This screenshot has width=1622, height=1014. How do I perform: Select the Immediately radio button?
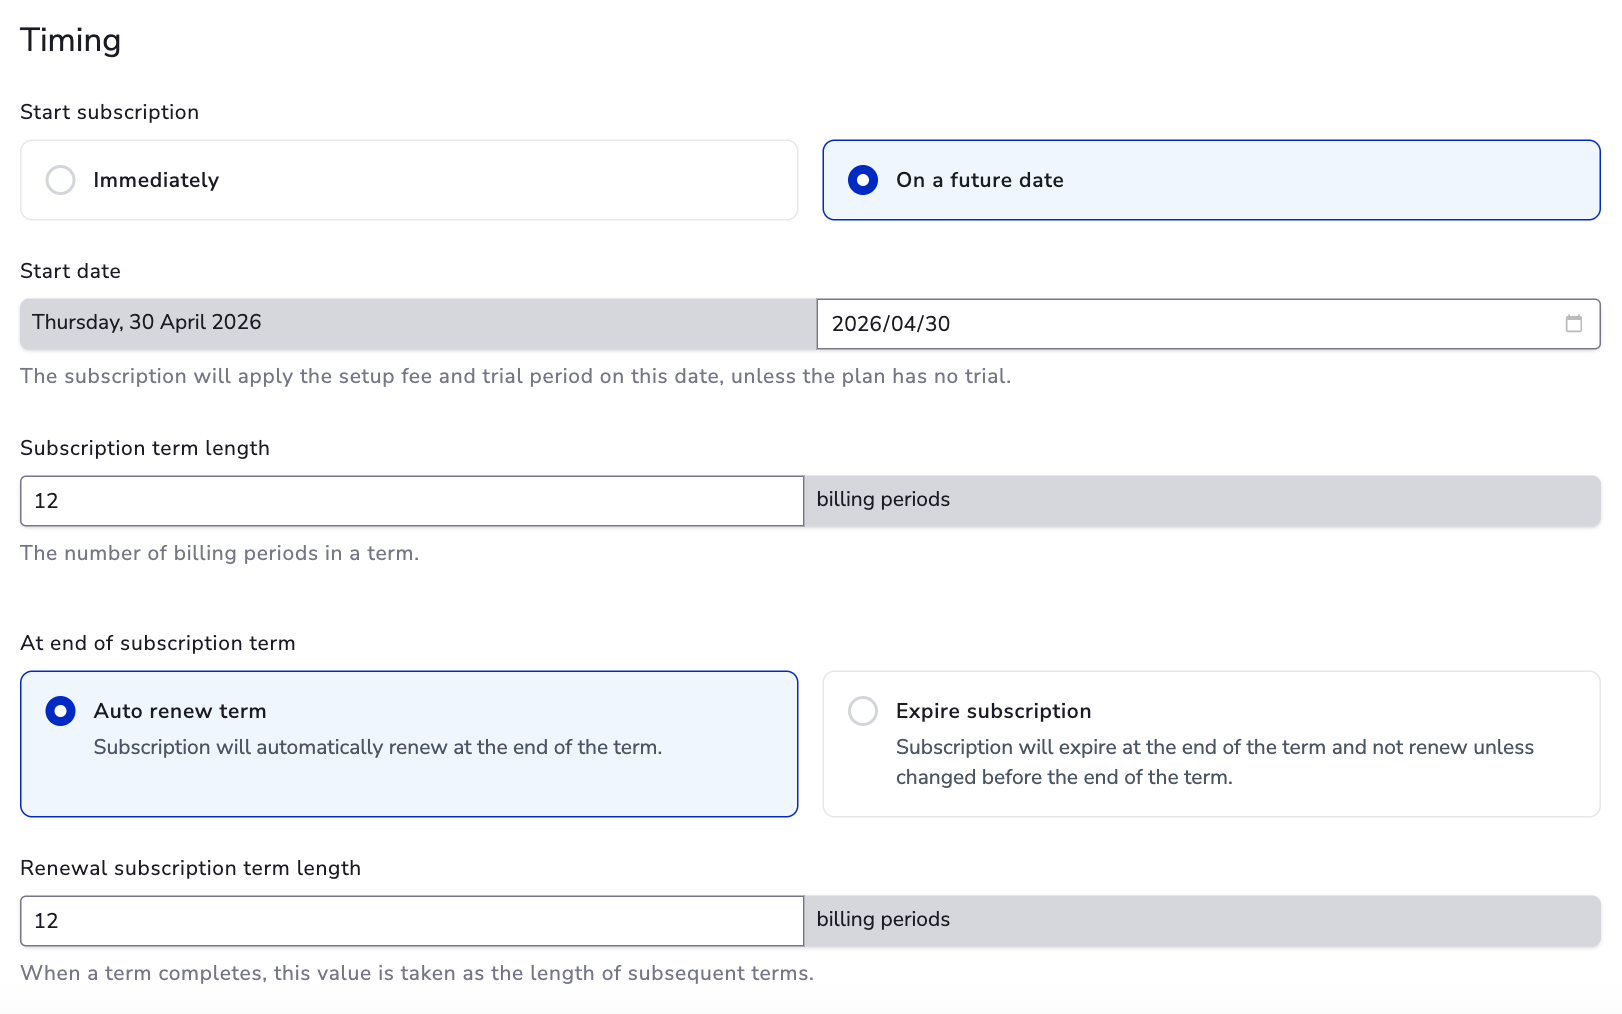[61, 180]
